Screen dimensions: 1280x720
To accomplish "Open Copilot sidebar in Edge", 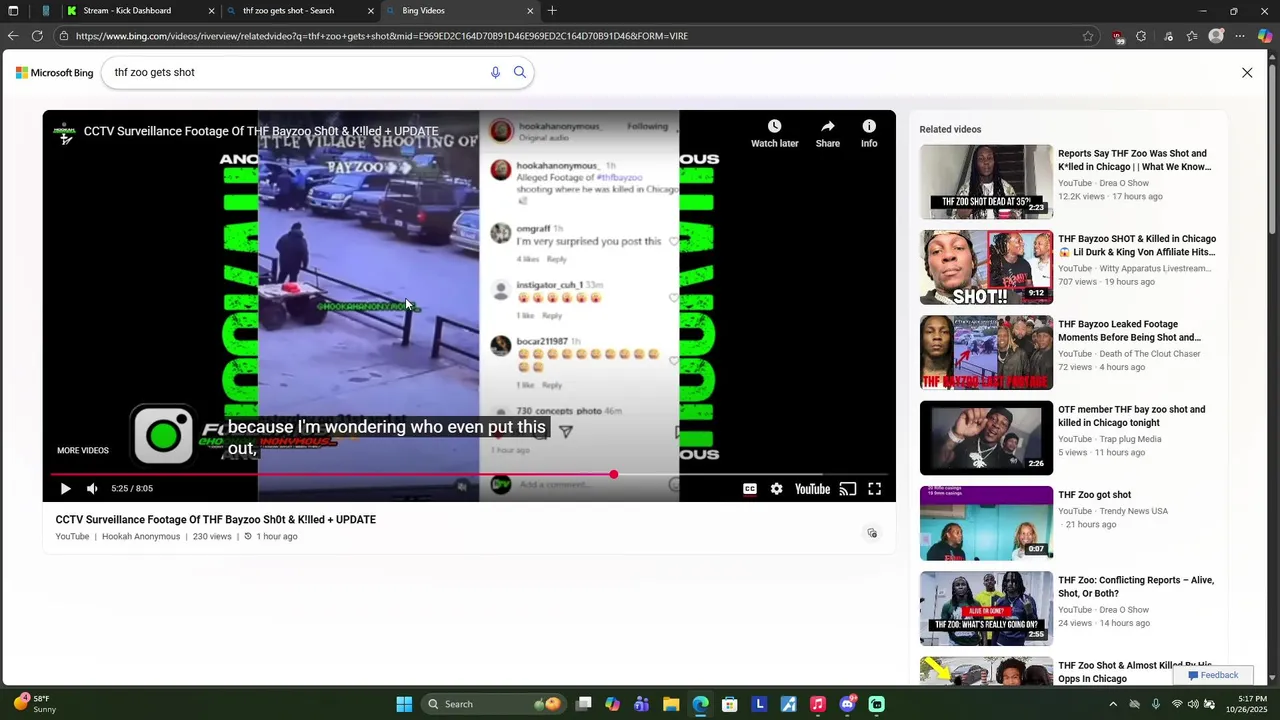I will [x=1265, y=36].
